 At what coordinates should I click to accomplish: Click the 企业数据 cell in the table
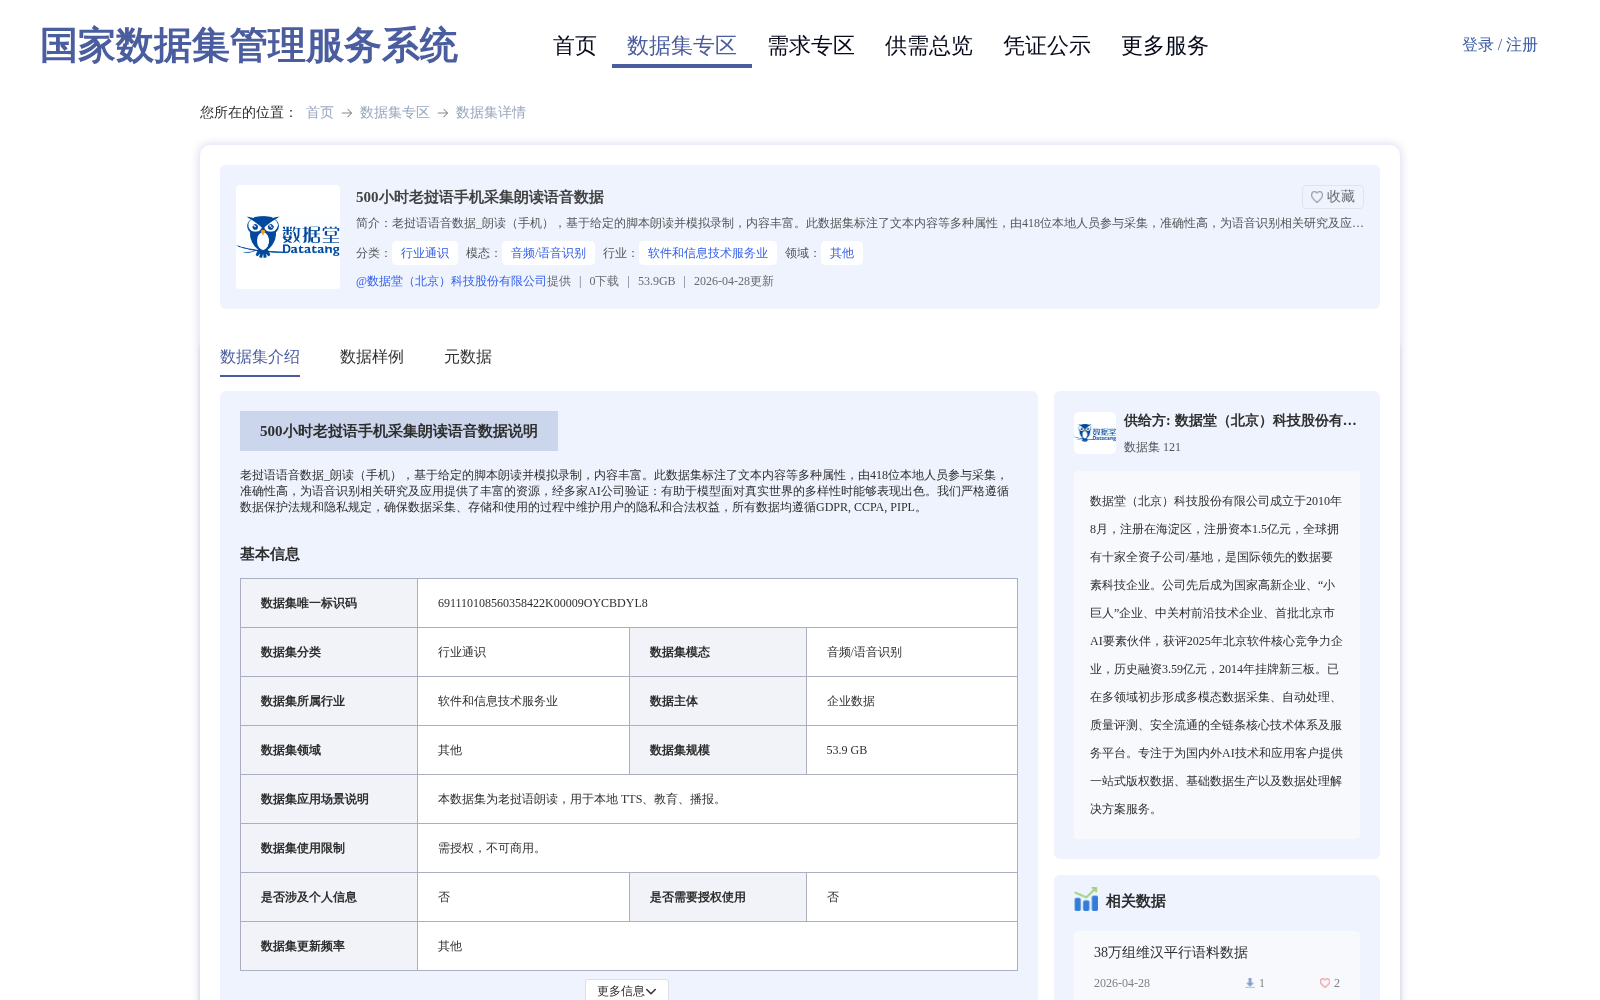click(912, 701)
